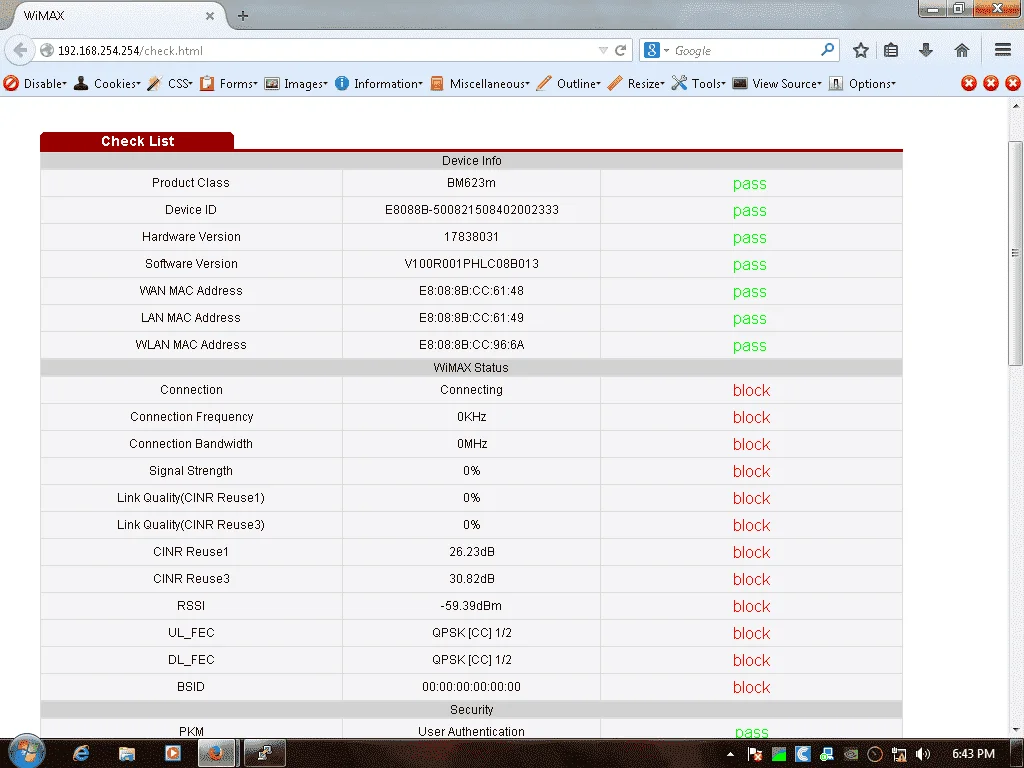This screenshot has height=768, width=1024.
Task: Switch to Firefox taskbar button
Action: (217, 754)
